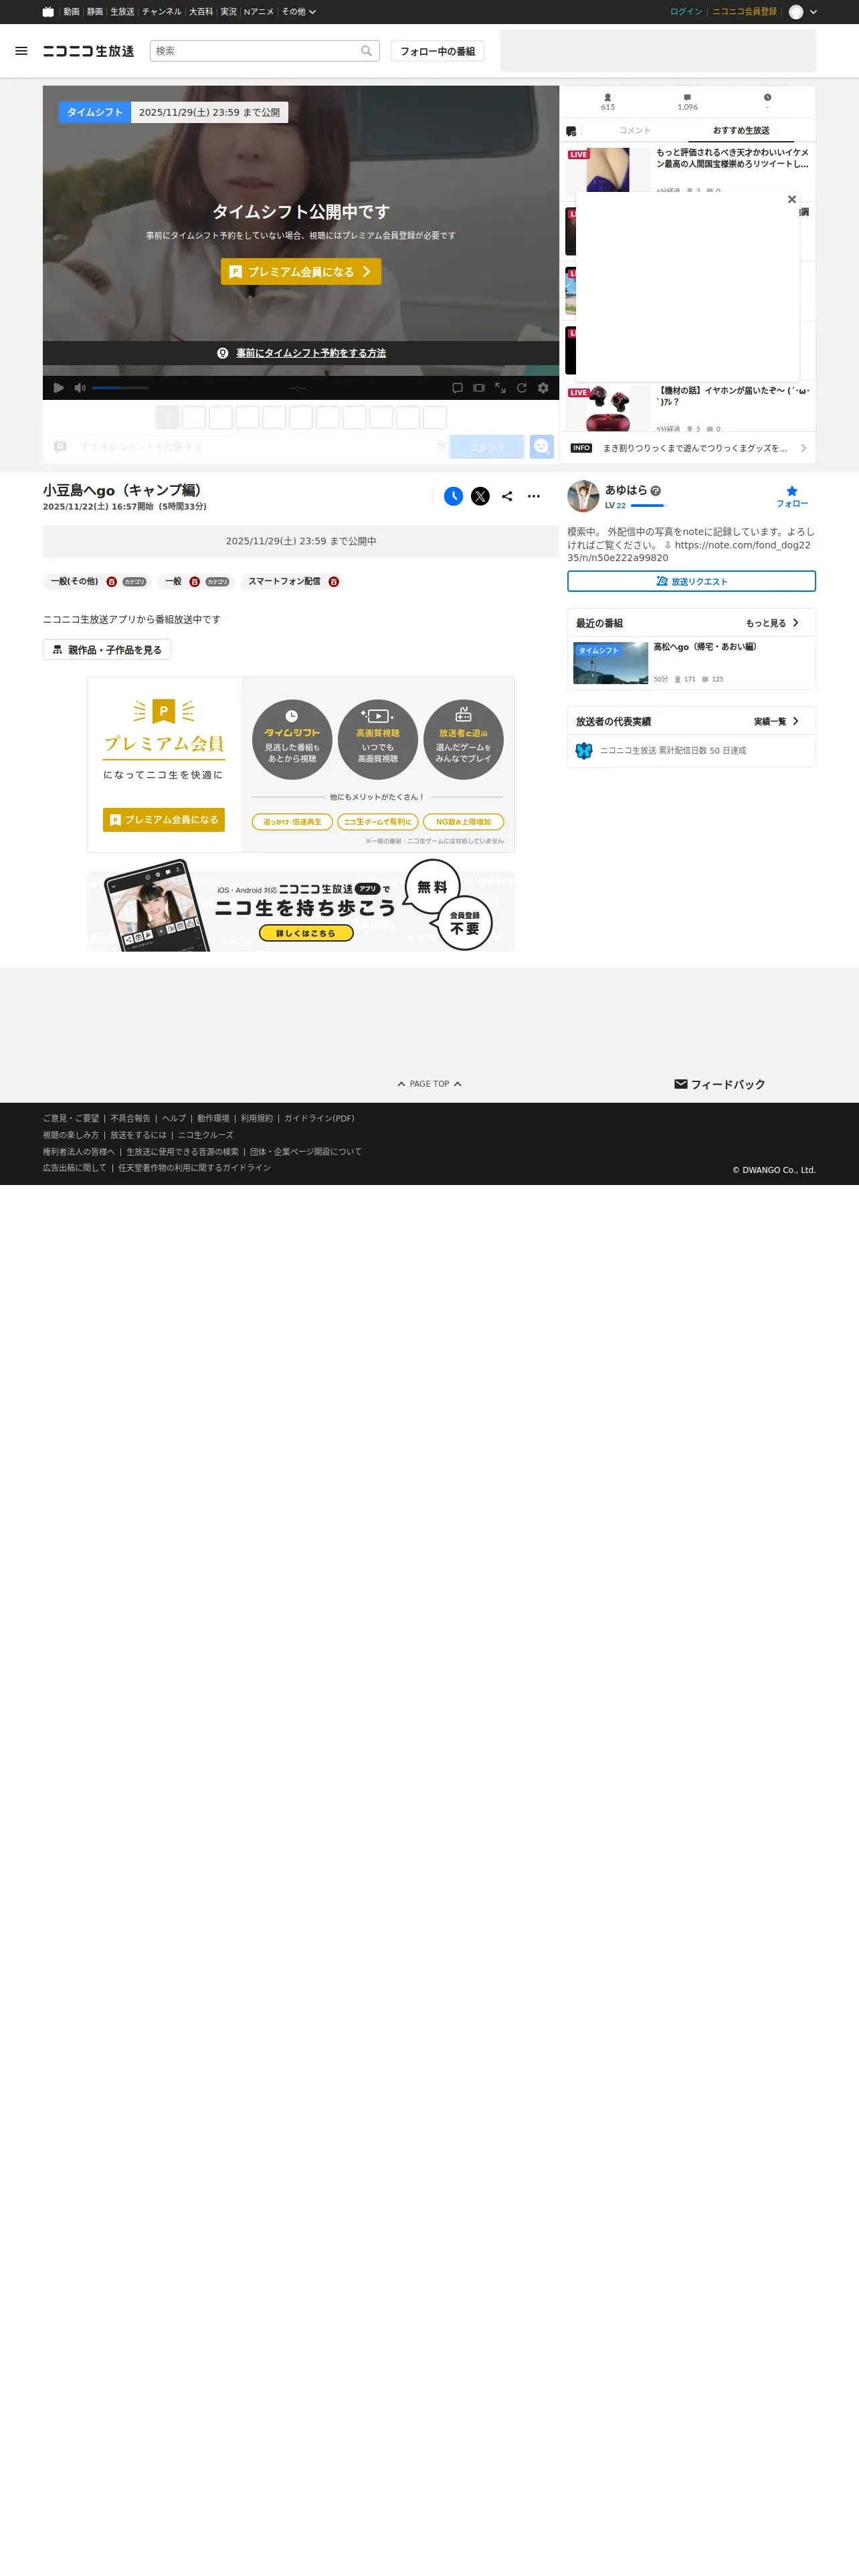Click 放送リクエスト button
Screen dimensions: 859x2576
pyautogui.click(x=691, y=581)
